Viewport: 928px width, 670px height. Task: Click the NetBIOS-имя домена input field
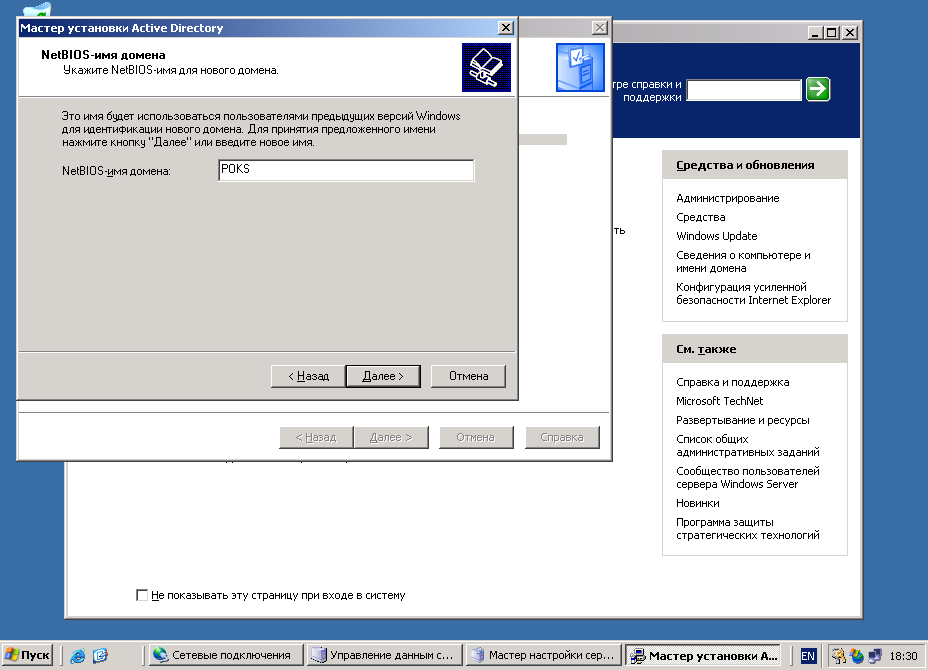pos(346,170)
